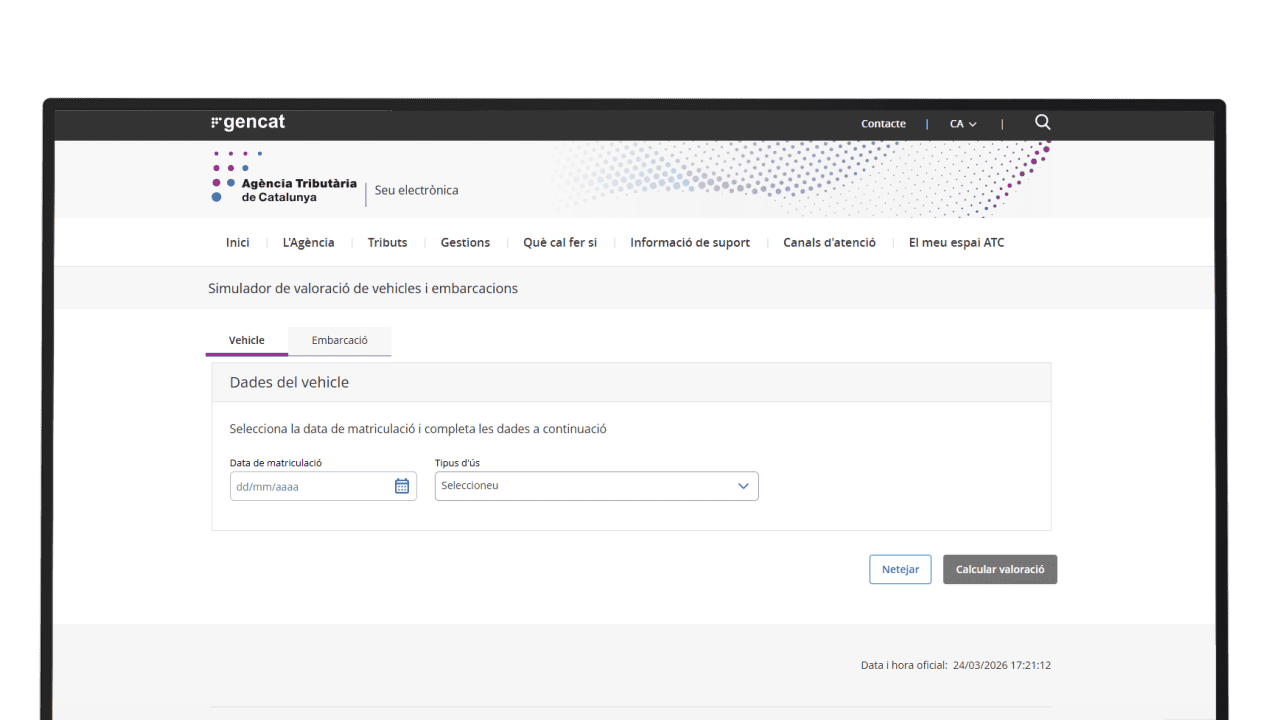Expand the Tipus d'ús dropdown
1280x720 pixels.
pos(596,486)
